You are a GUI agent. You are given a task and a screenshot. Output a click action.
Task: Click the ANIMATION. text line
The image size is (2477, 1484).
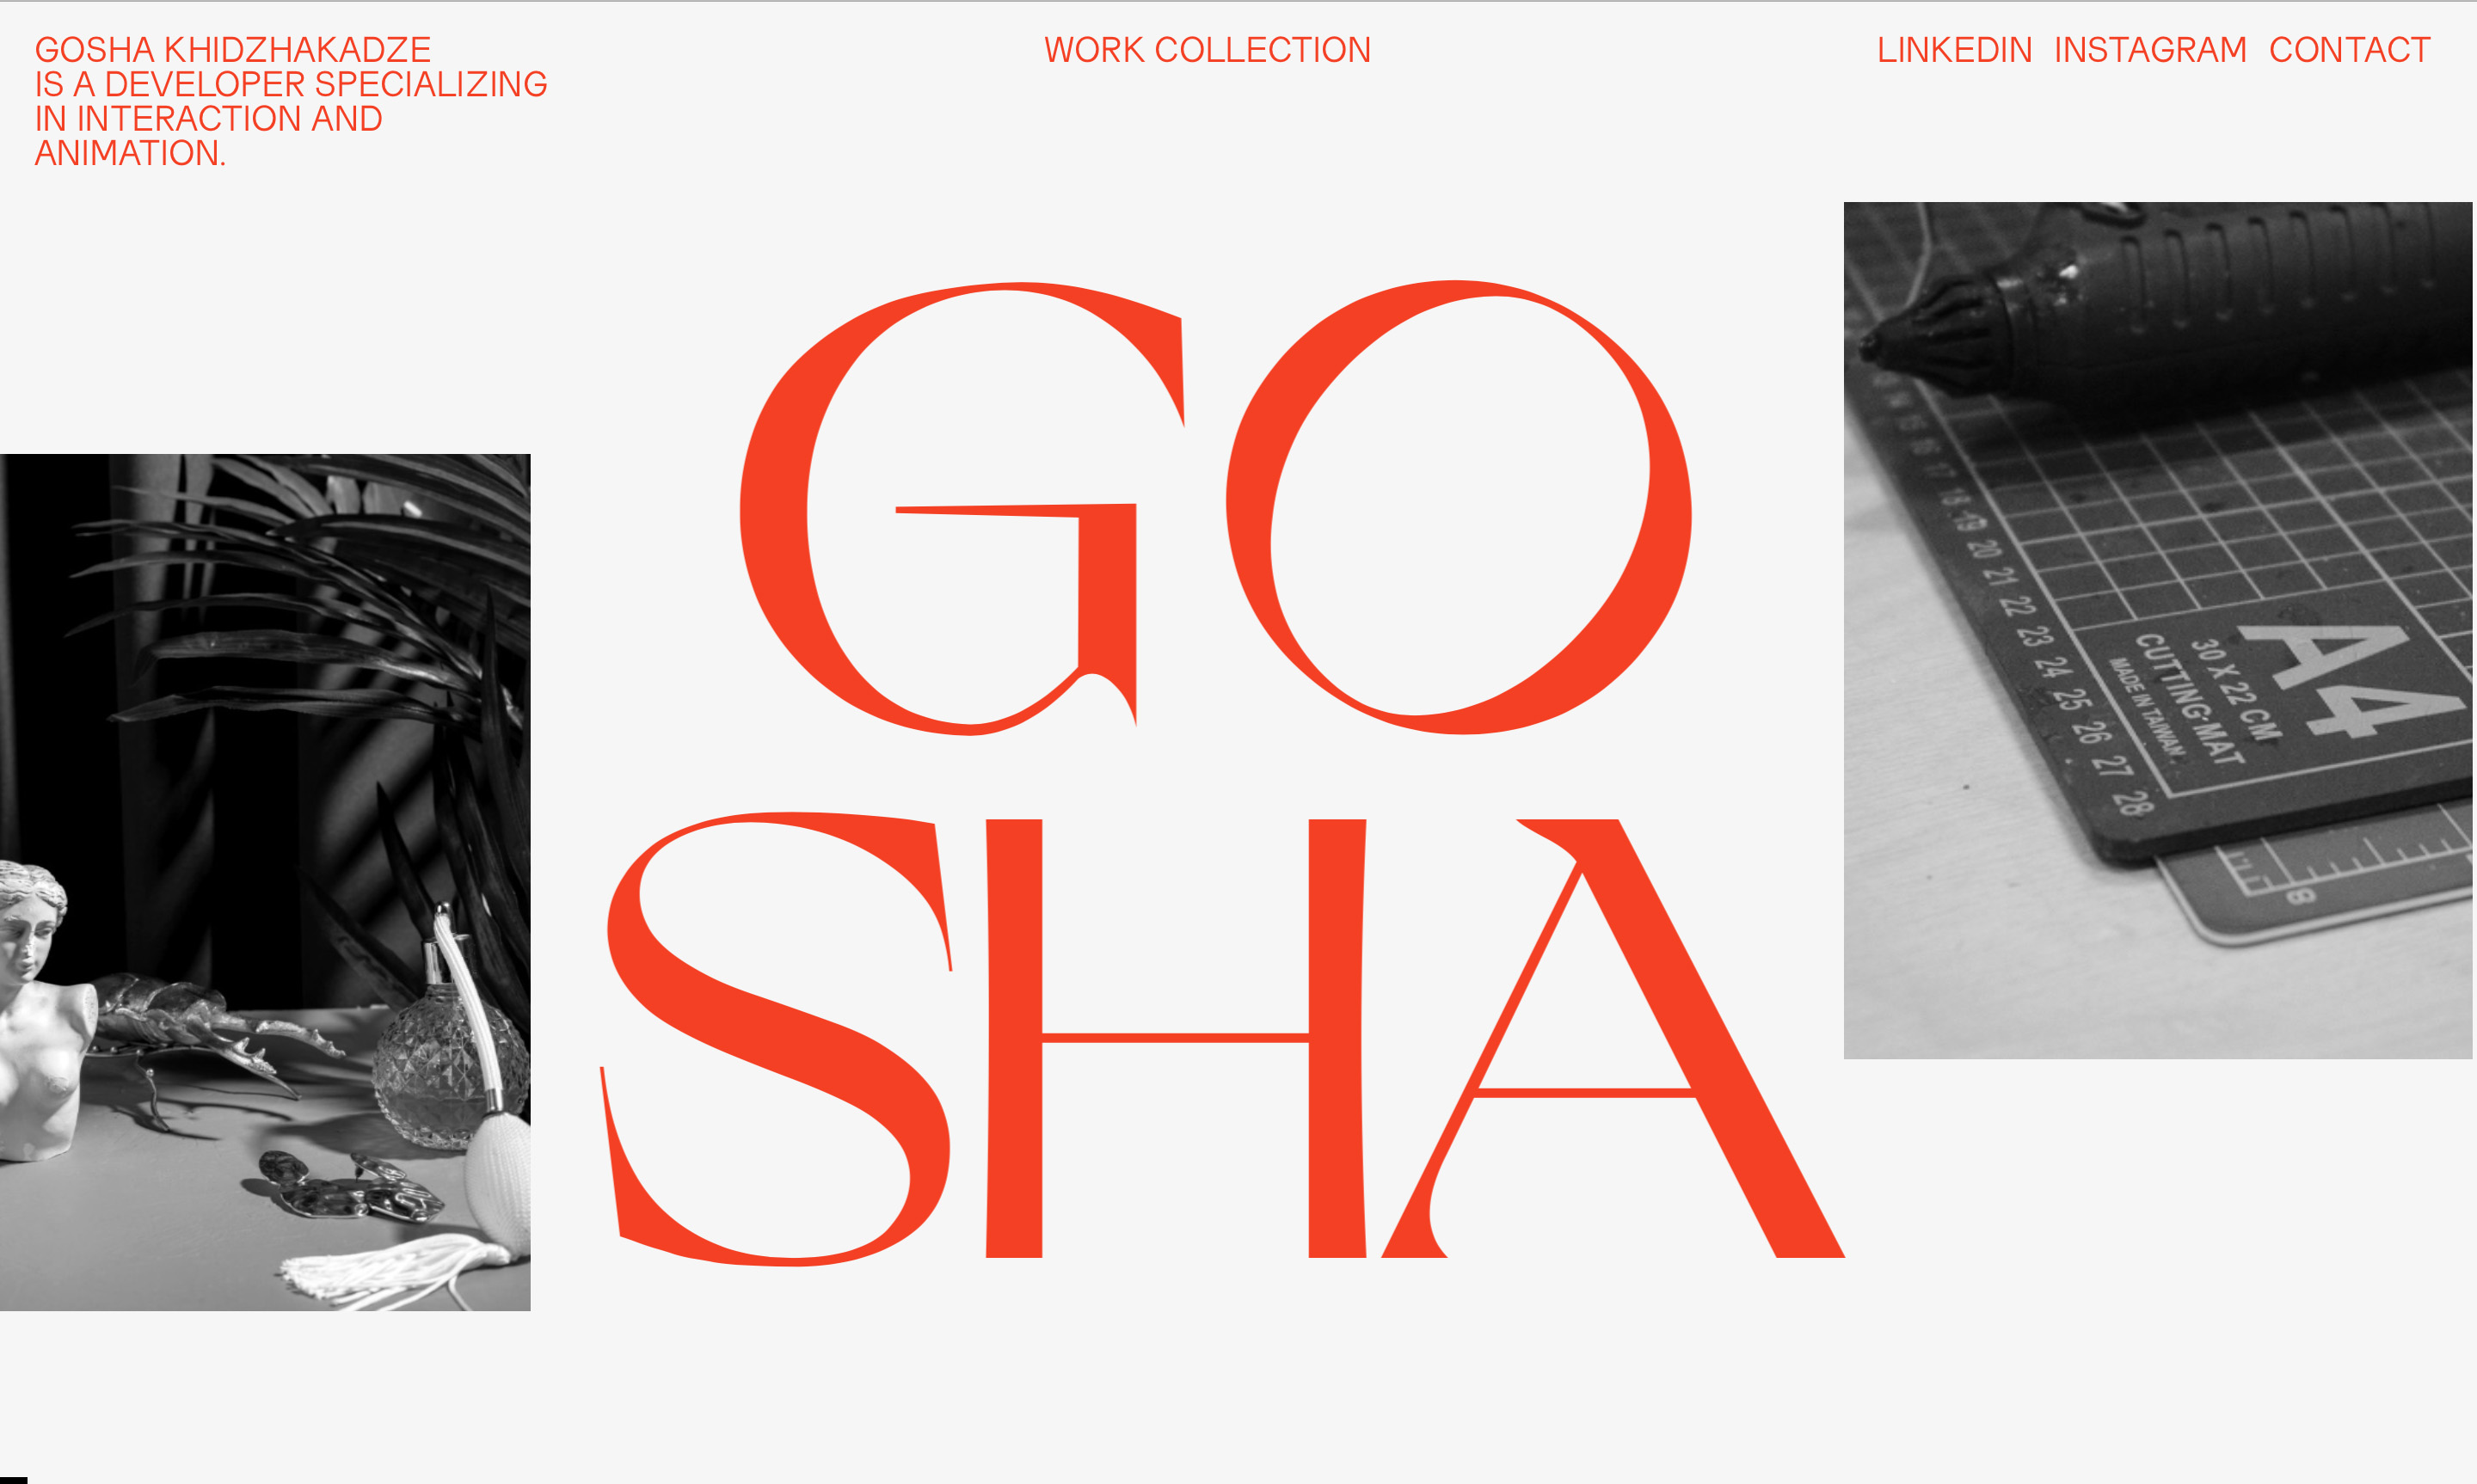click(130, 153)
